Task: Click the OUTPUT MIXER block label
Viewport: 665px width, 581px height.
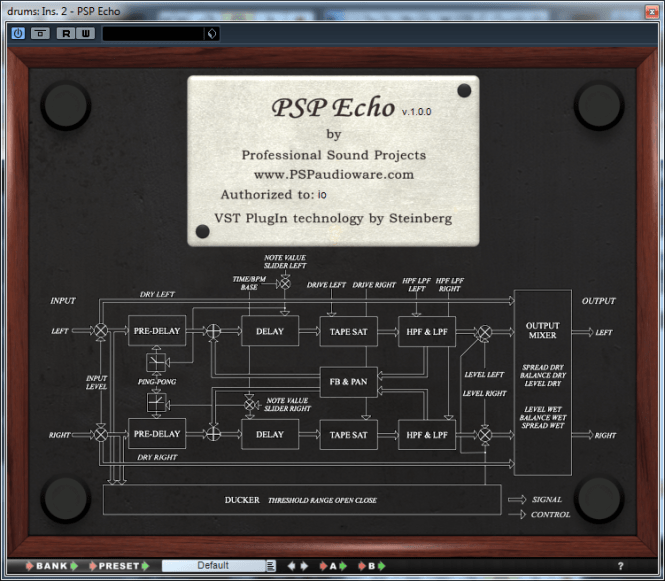Action: (x=542, y=330)
